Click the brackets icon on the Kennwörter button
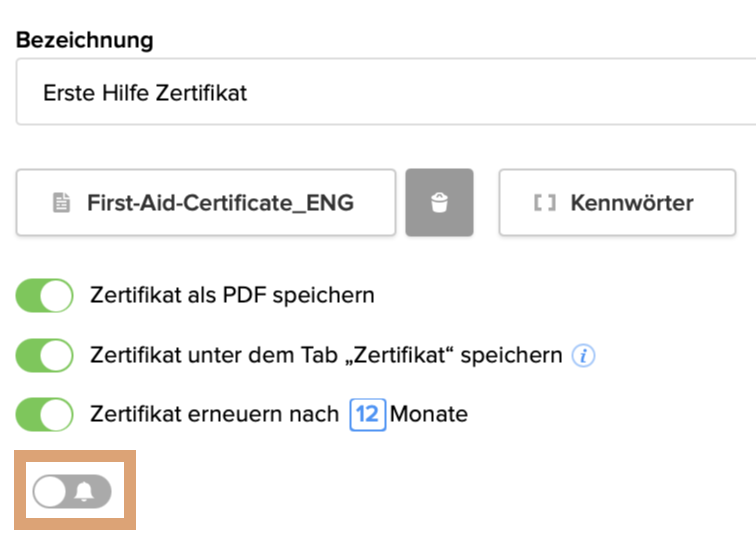Viewport: 756px width, 560px height. tap(544, 203)
